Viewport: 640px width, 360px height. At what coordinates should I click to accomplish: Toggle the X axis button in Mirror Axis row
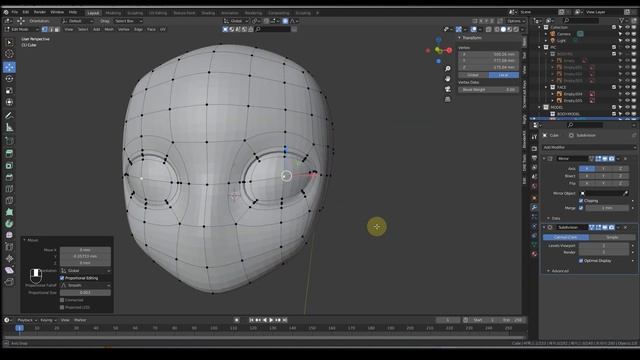pos(587,169)
